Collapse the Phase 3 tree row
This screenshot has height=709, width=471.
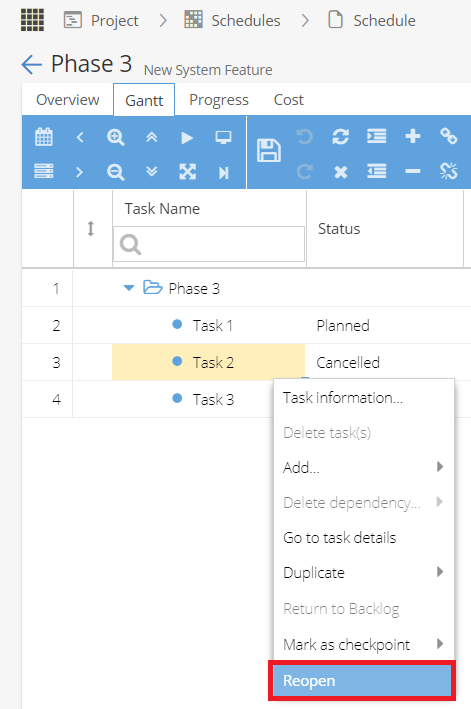(x=129, y=288)
